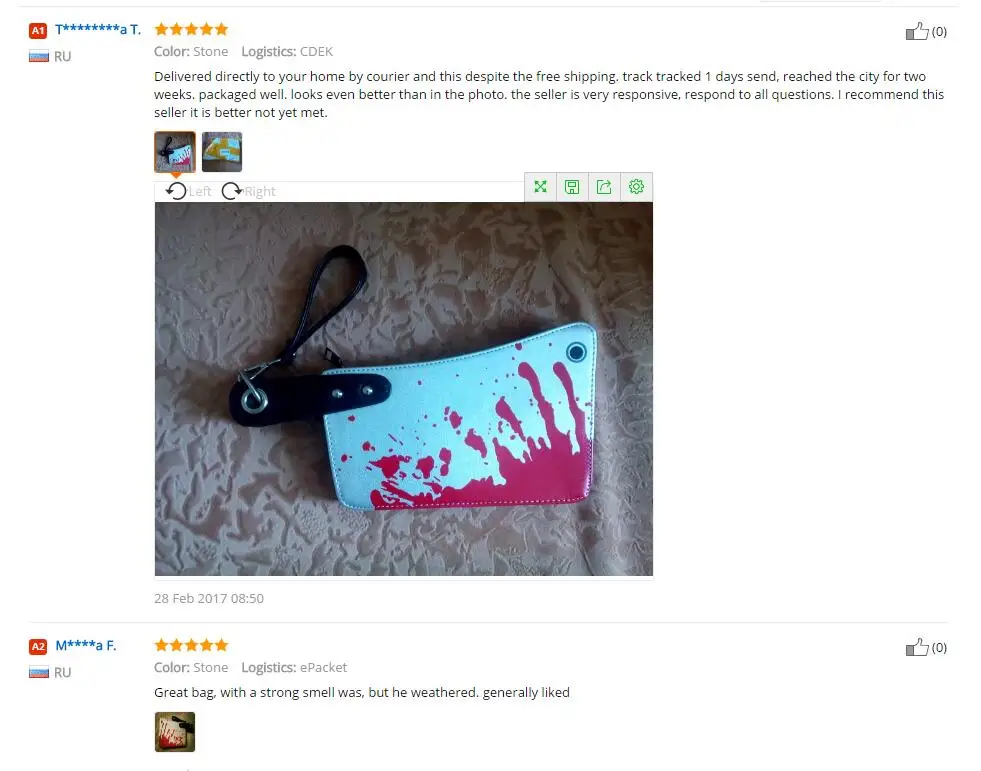Like M****a F.'s review with thumbs-up
This screenshot has height=771, width=981.
pos(917,646)
